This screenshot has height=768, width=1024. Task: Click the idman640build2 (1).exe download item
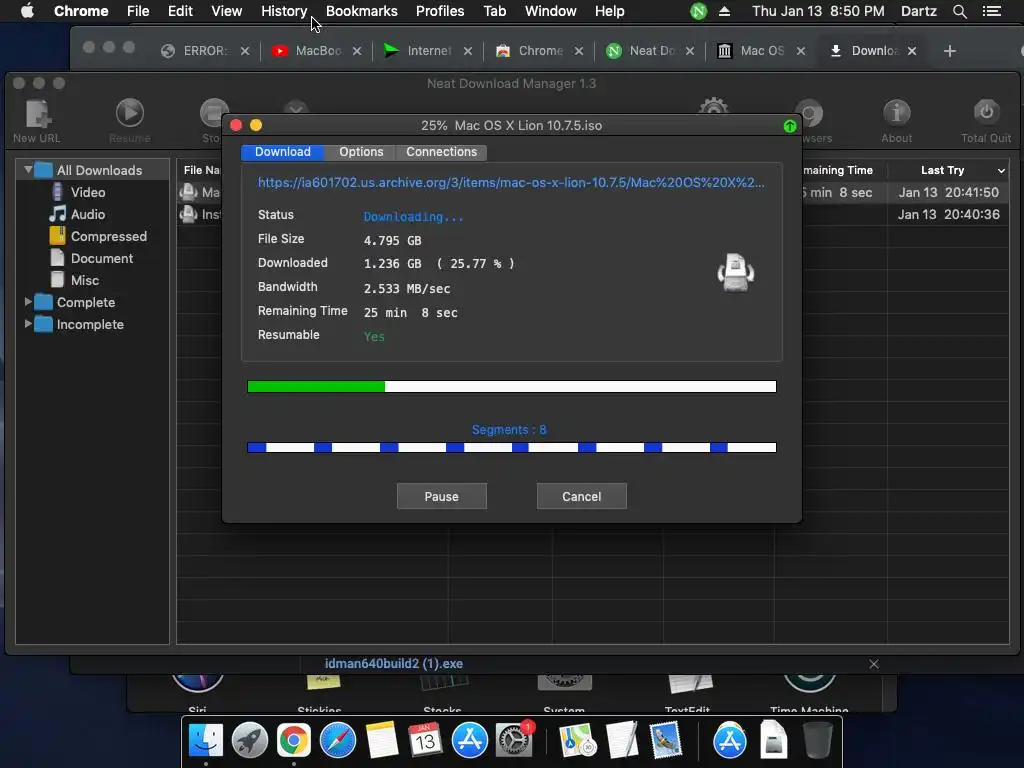394,664
